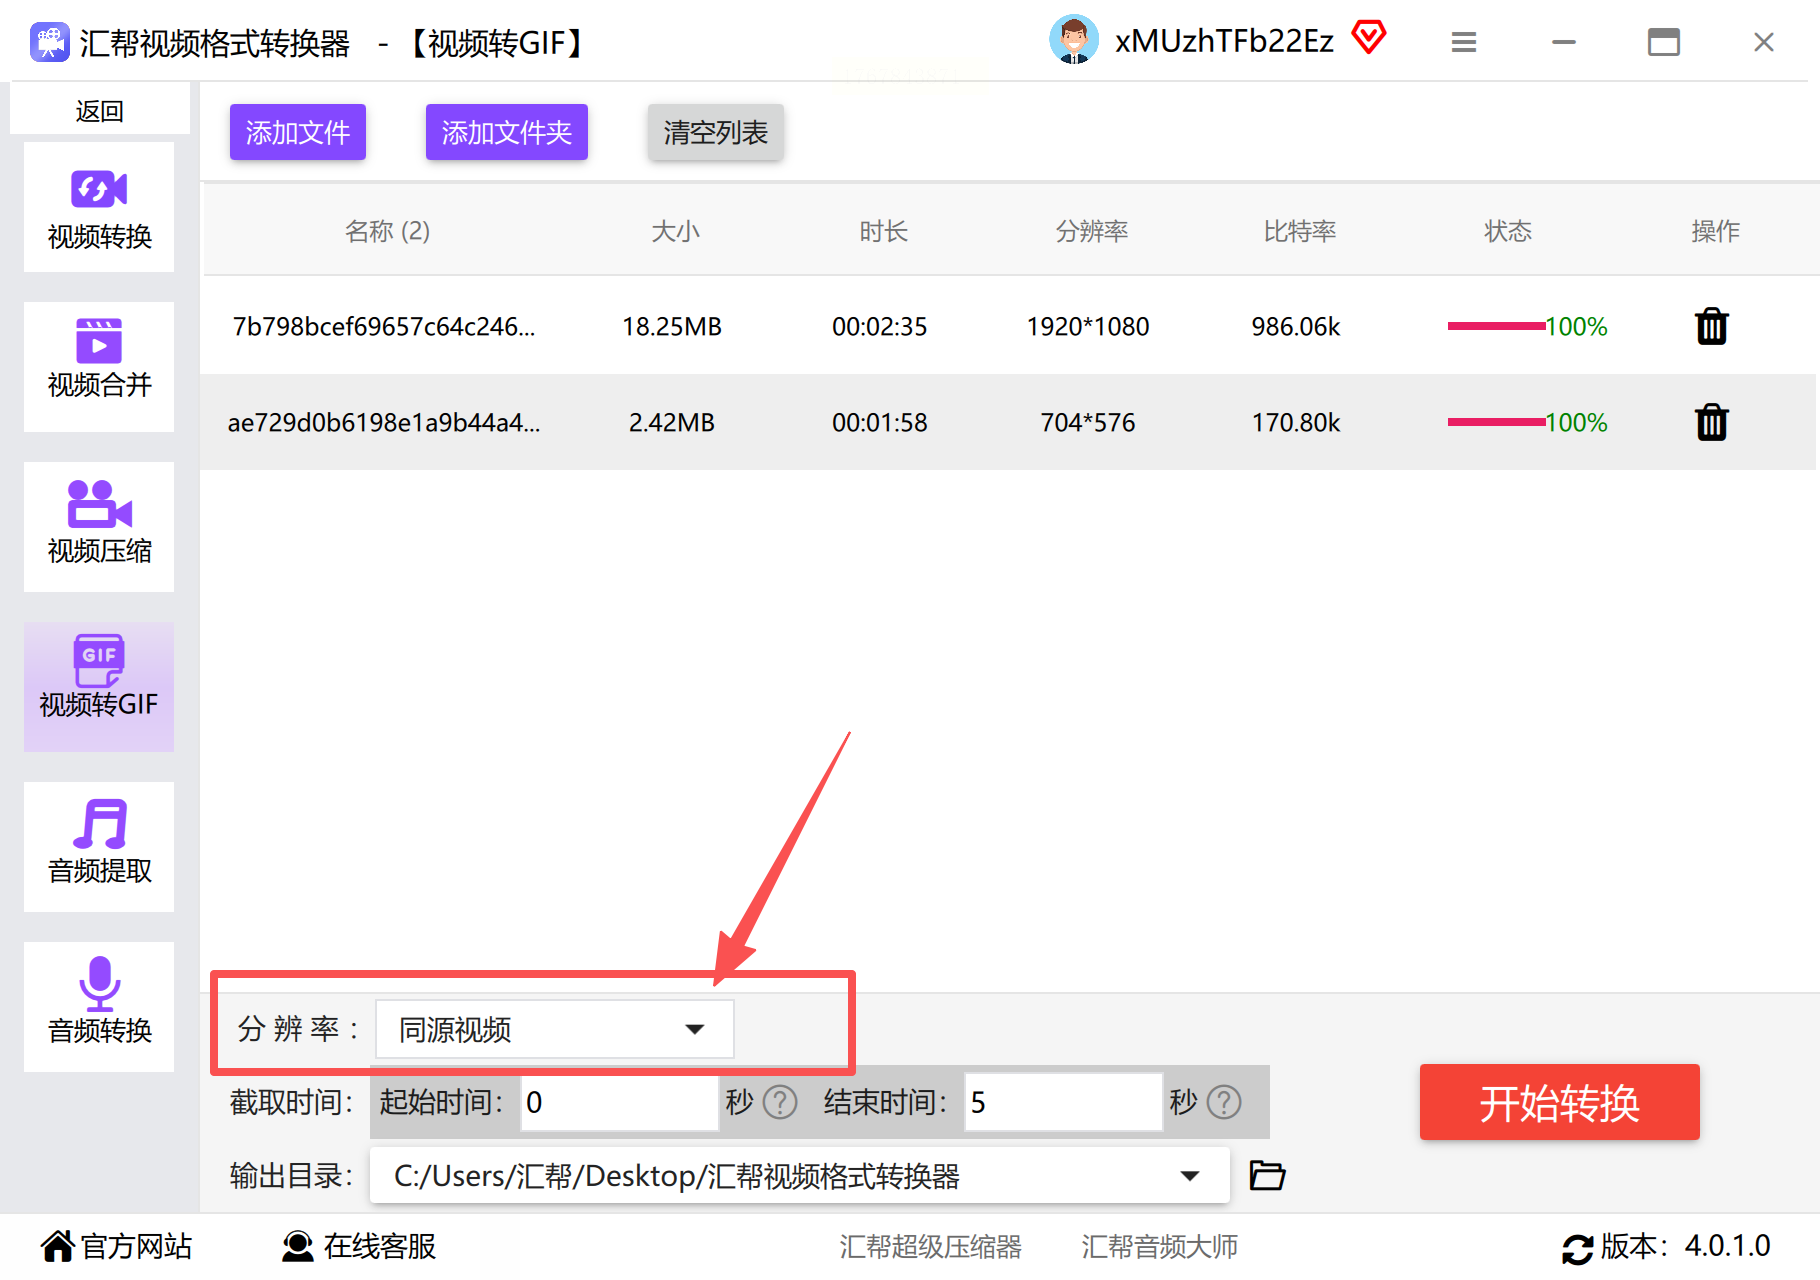Click 添加文件 button

pos(298,132)
